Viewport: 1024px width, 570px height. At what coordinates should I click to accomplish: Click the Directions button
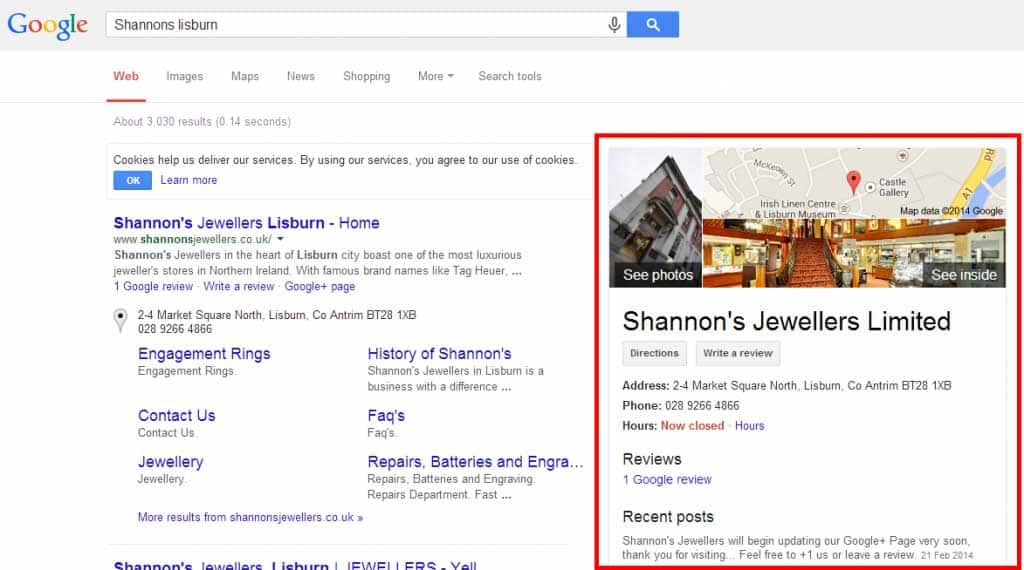point(654,353)
